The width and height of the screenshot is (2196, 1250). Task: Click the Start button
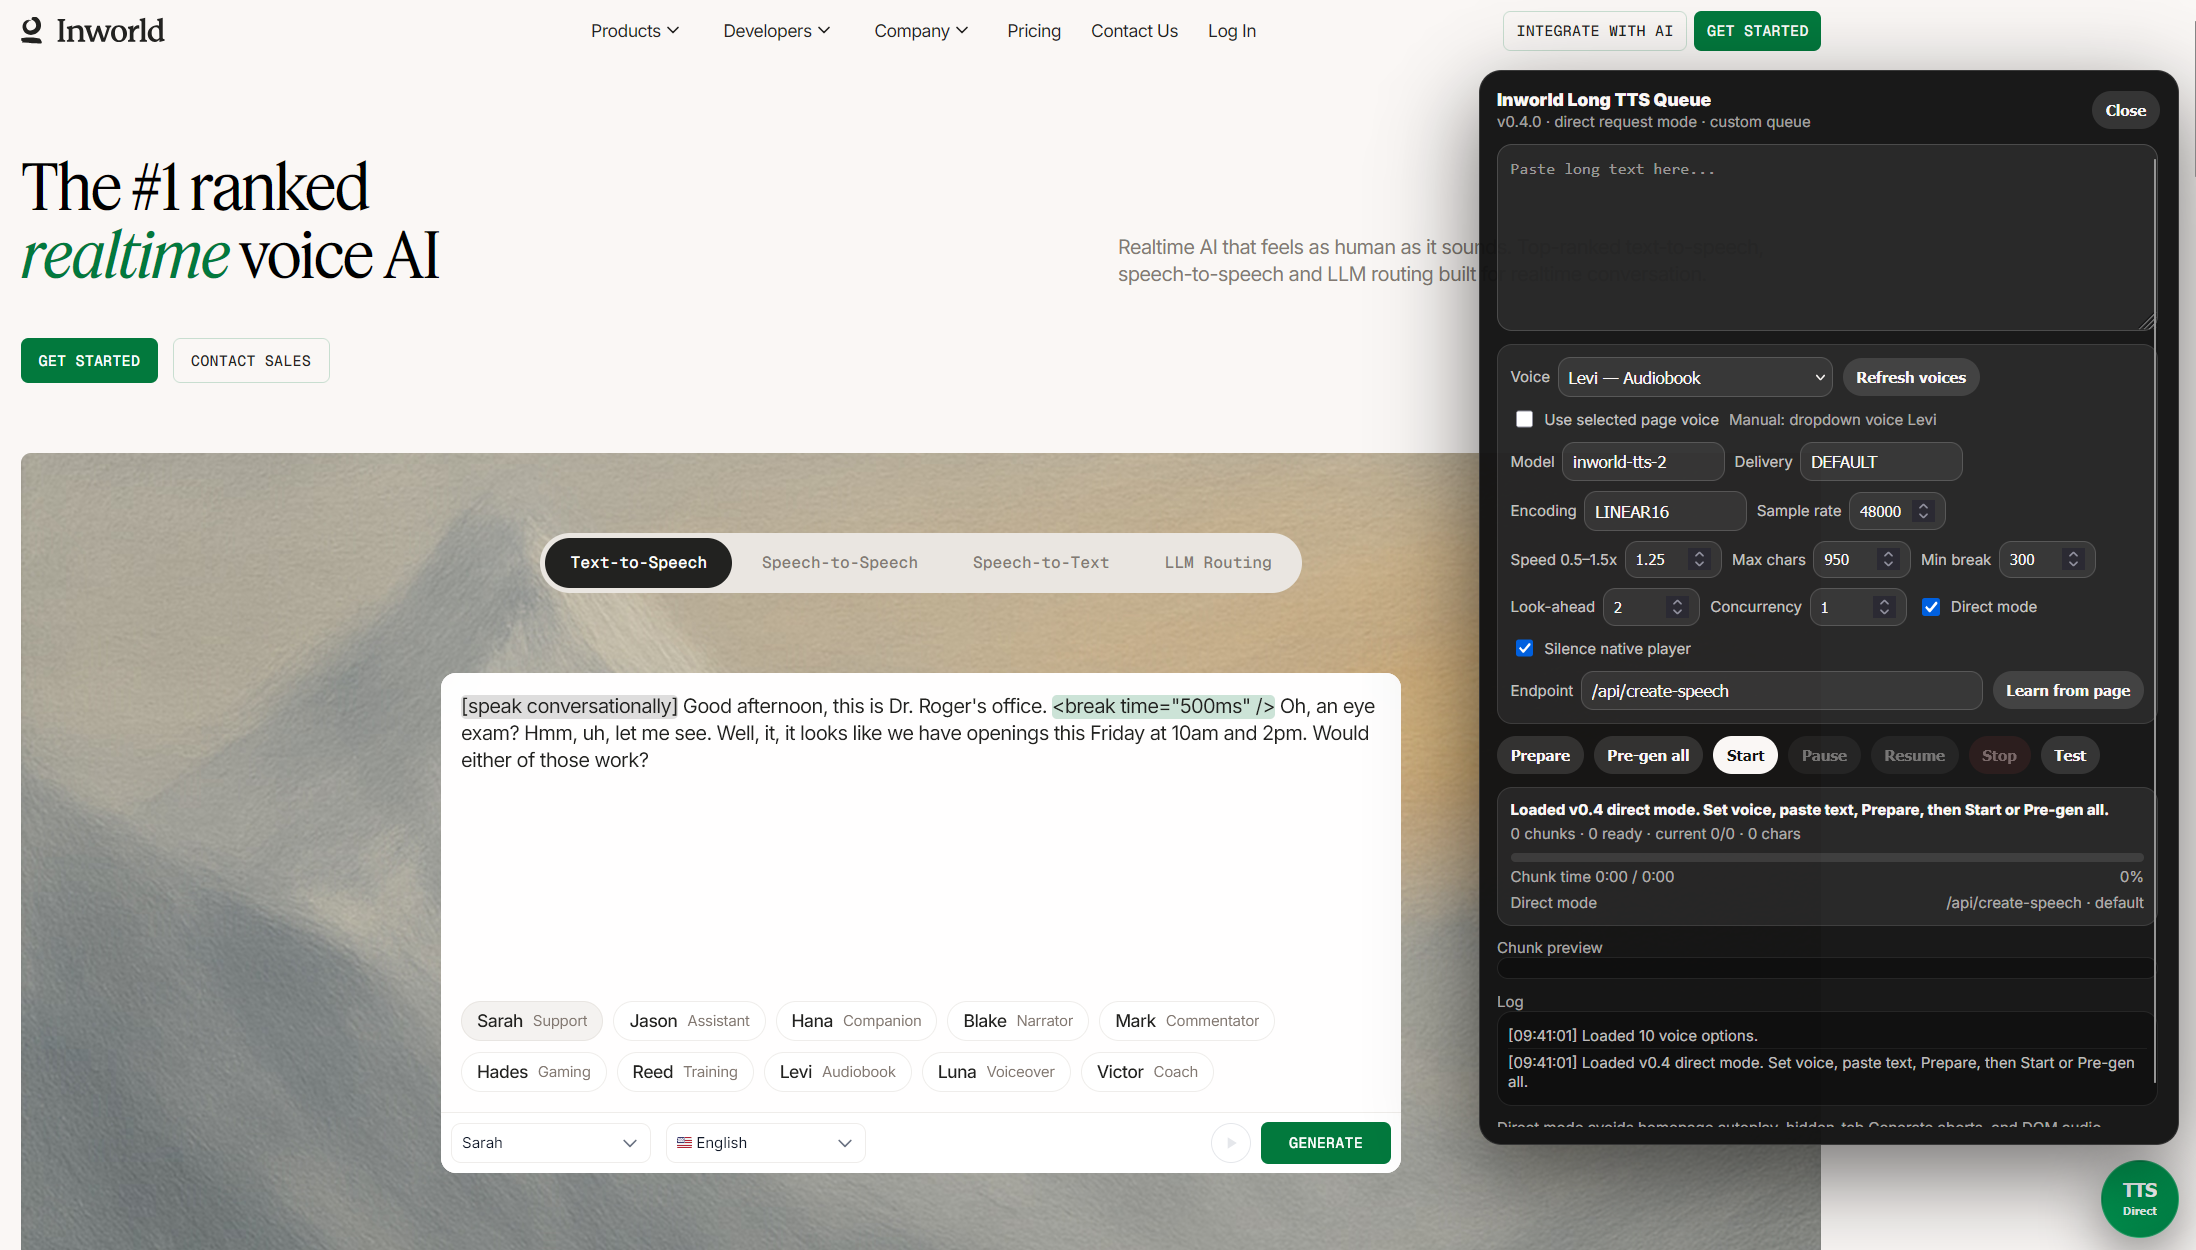click(1745, 756)
